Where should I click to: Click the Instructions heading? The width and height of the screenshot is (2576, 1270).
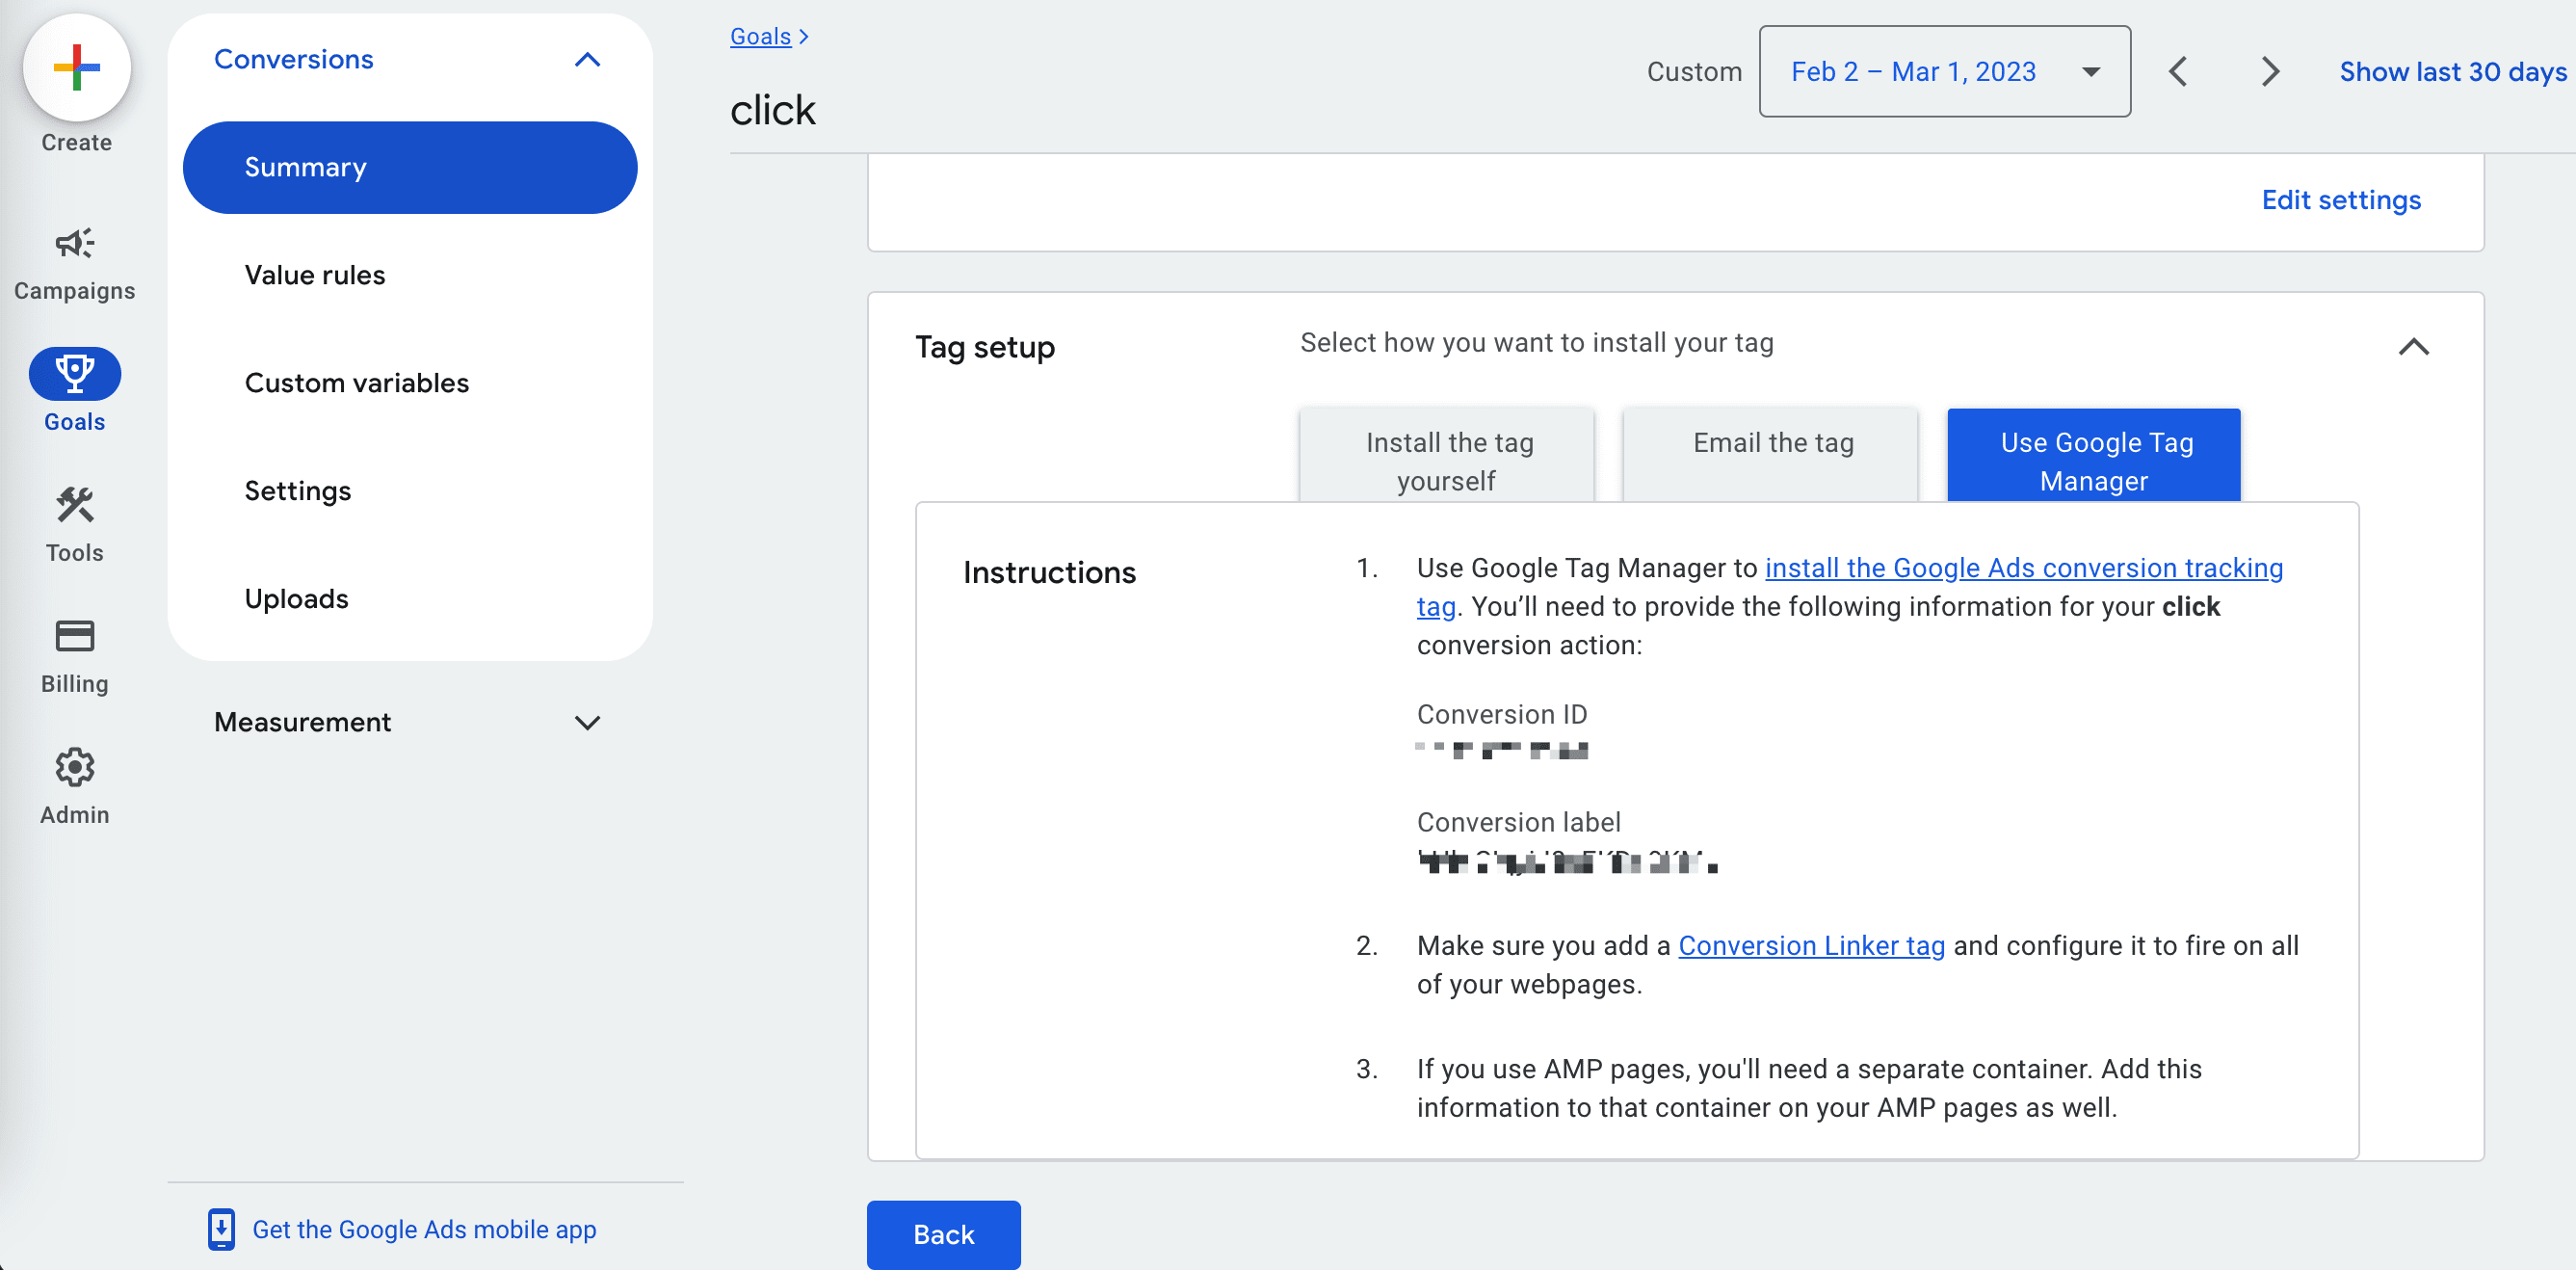coord(1049,572)
